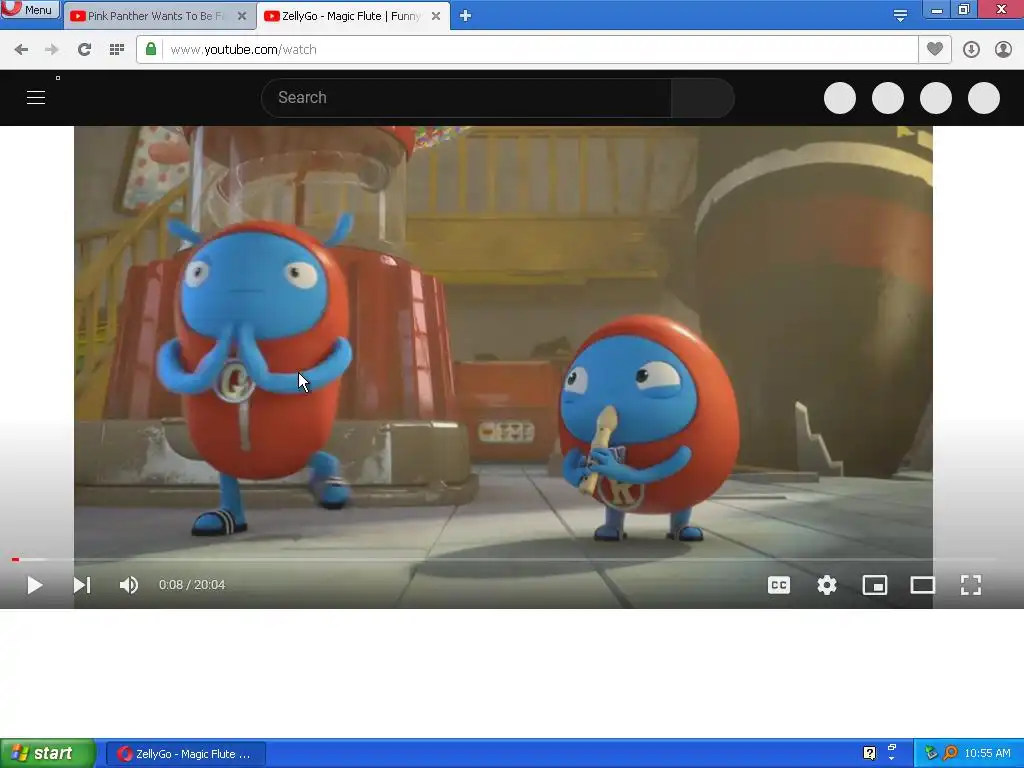Go back to previous page
Image resolution: width=1024 pixels, height=768 pixels.
[x=21, y=50]
